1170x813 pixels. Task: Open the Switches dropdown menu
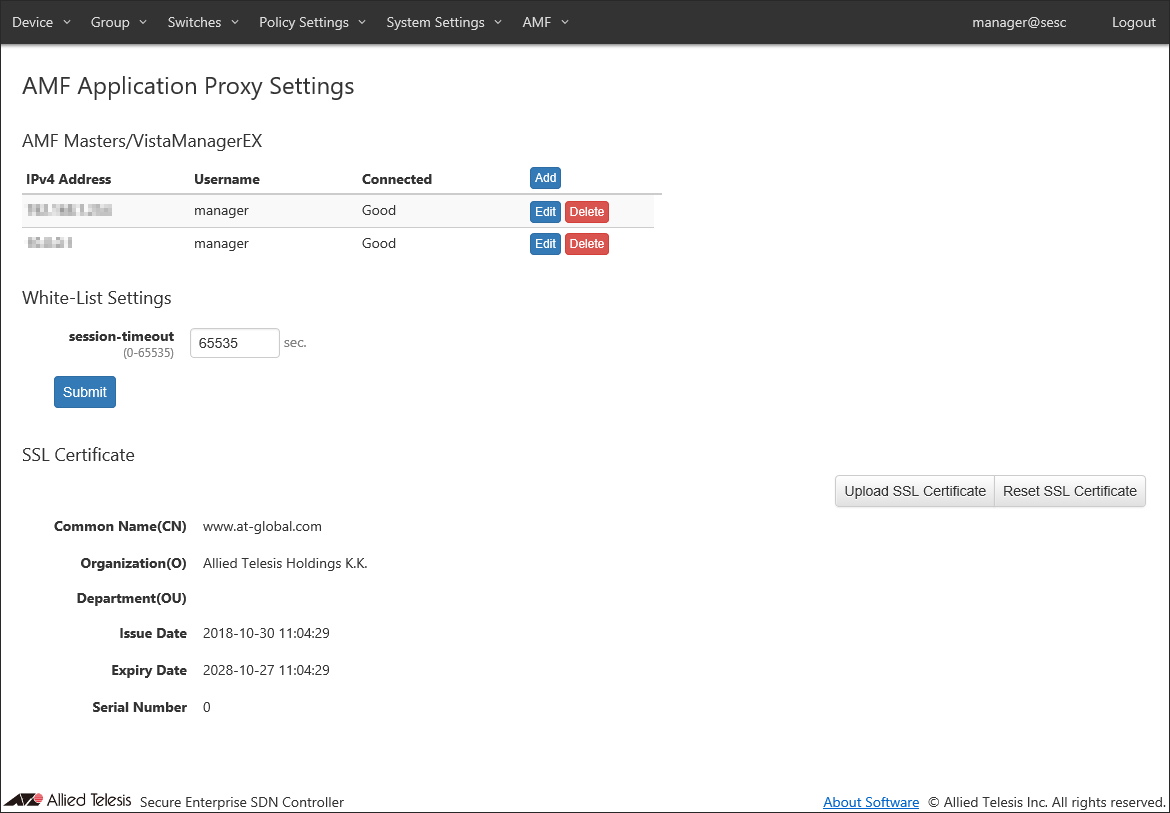203,22
